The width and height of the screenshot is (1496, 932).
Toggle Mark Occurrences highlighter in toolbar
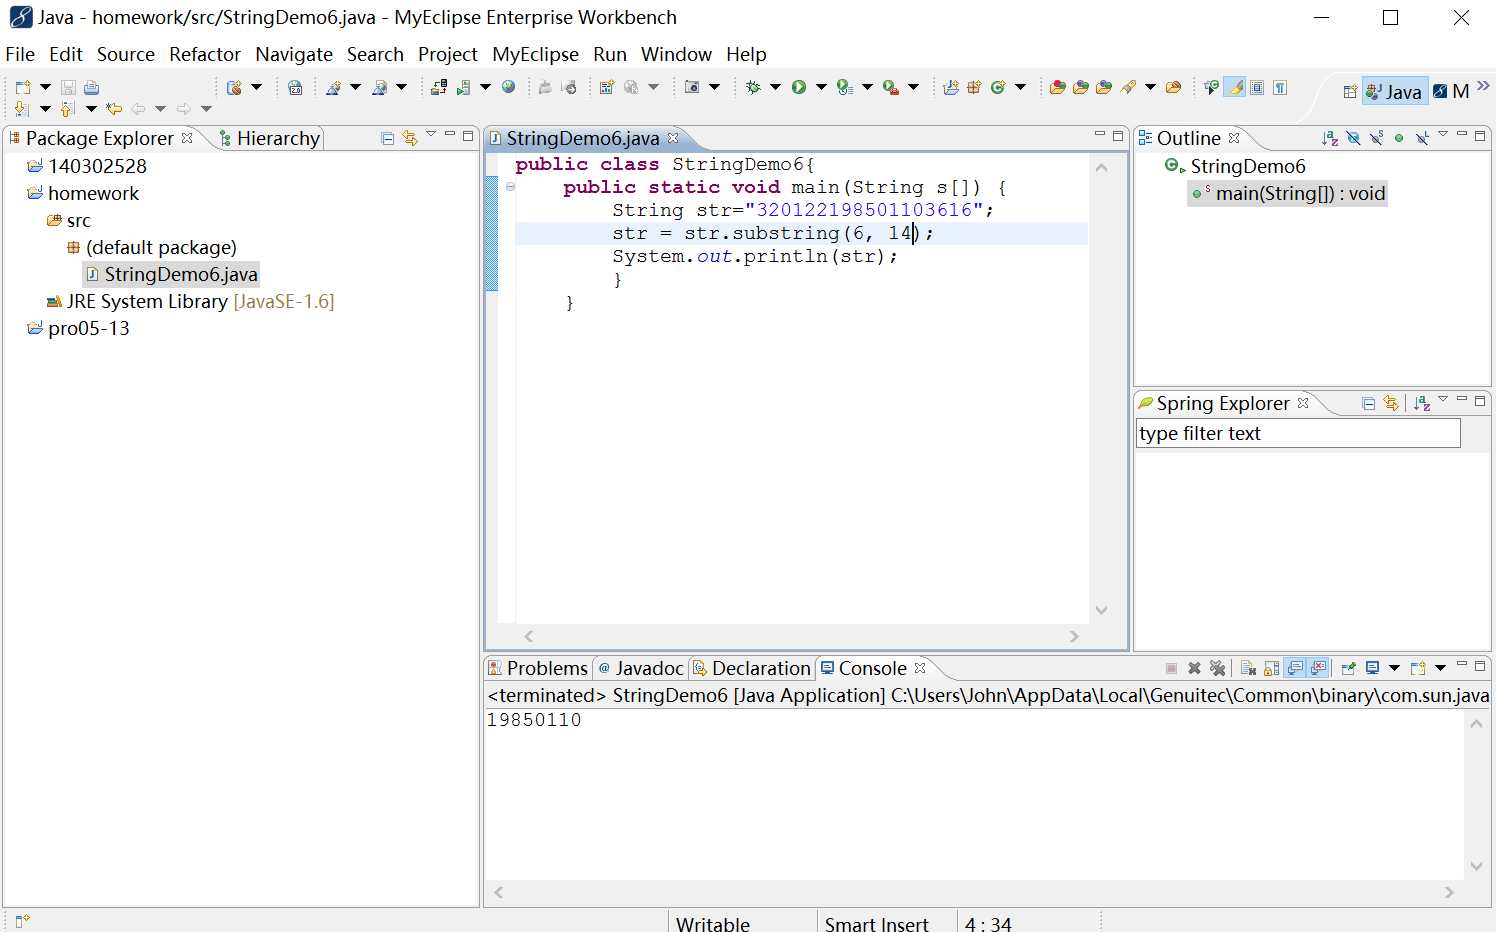[1234, 87]
